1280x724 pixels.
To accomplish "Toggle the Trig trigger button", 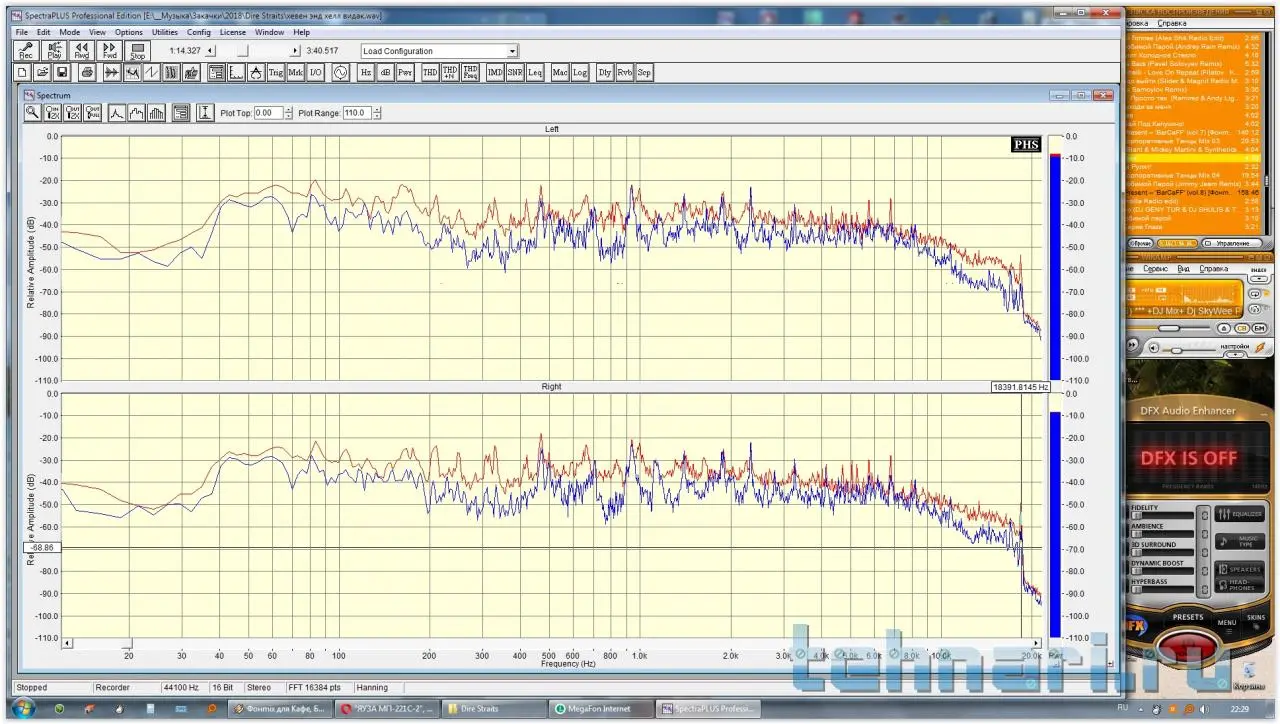I will tap(275, 73).
